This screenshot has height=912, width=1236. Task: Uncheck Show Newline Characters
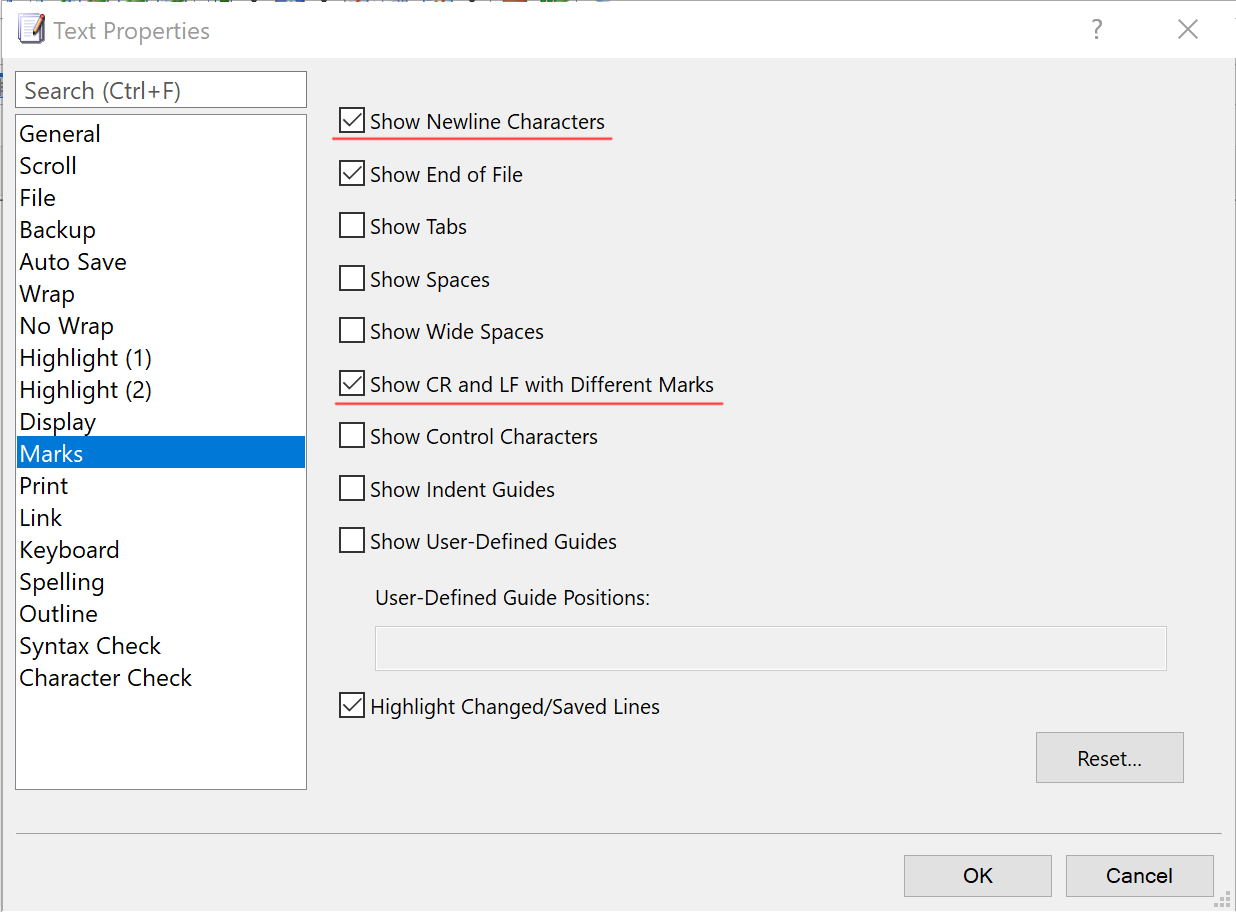[351, 122]
